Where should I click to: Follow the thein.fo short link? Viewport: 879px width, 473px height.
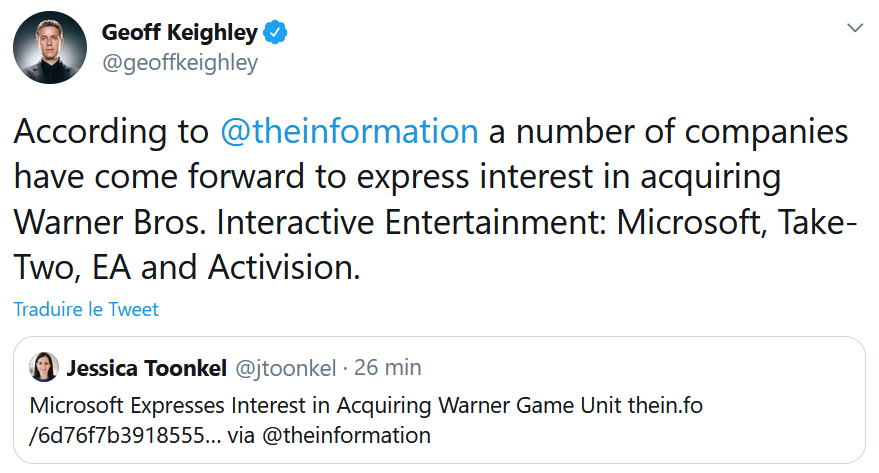(x=665, y=405)
